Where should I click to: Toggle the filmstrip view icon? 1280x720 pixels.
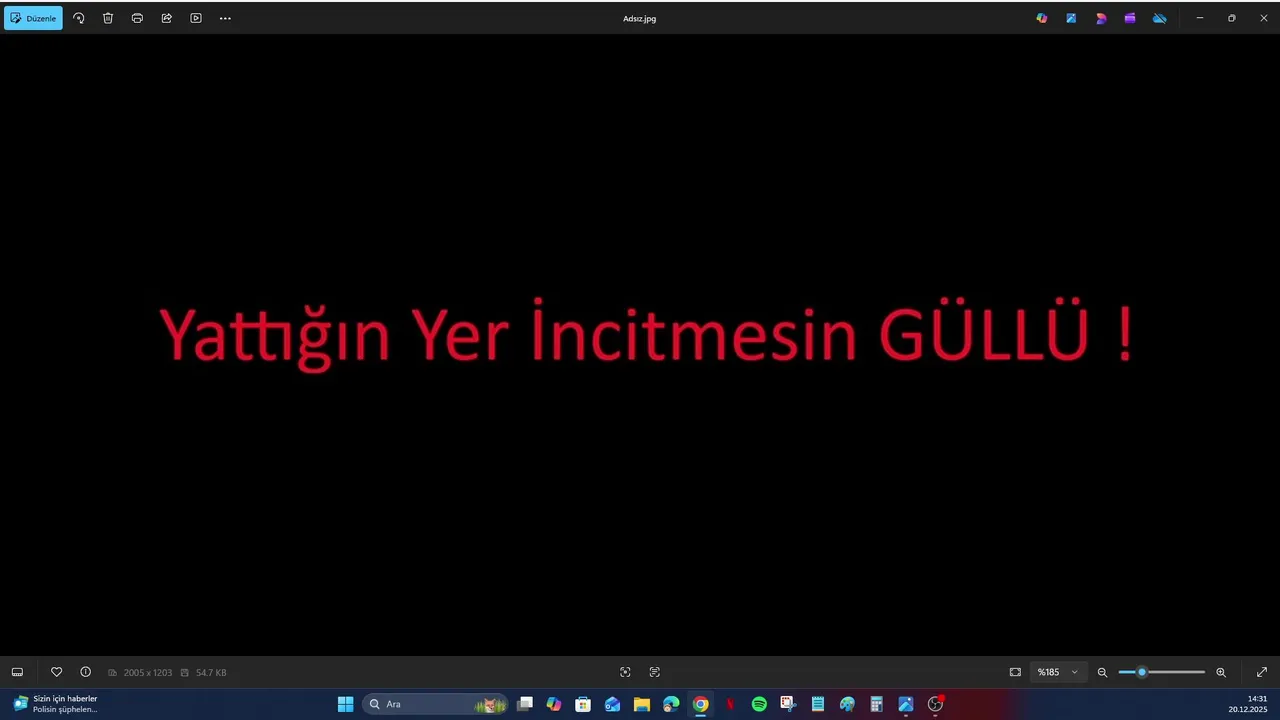tap(17, 672)
